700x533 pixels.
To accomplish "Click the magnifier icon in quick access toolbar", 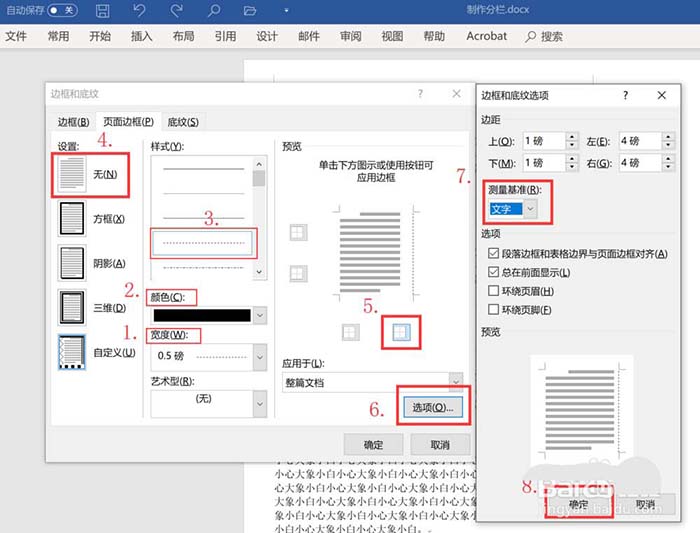I will [214, 10].
